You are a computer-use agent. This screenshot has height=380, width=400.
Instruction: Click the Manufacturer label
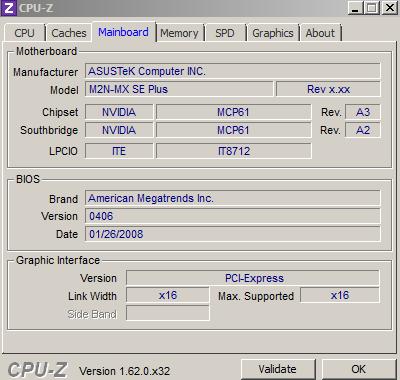(x=46, y=72)
